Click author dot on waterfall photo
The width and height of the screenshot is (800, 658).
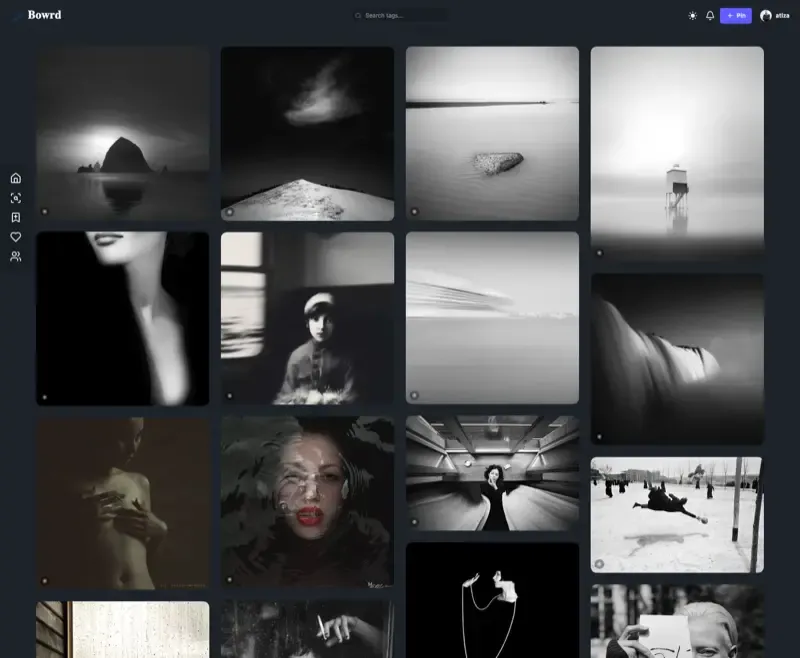point(599,437)
